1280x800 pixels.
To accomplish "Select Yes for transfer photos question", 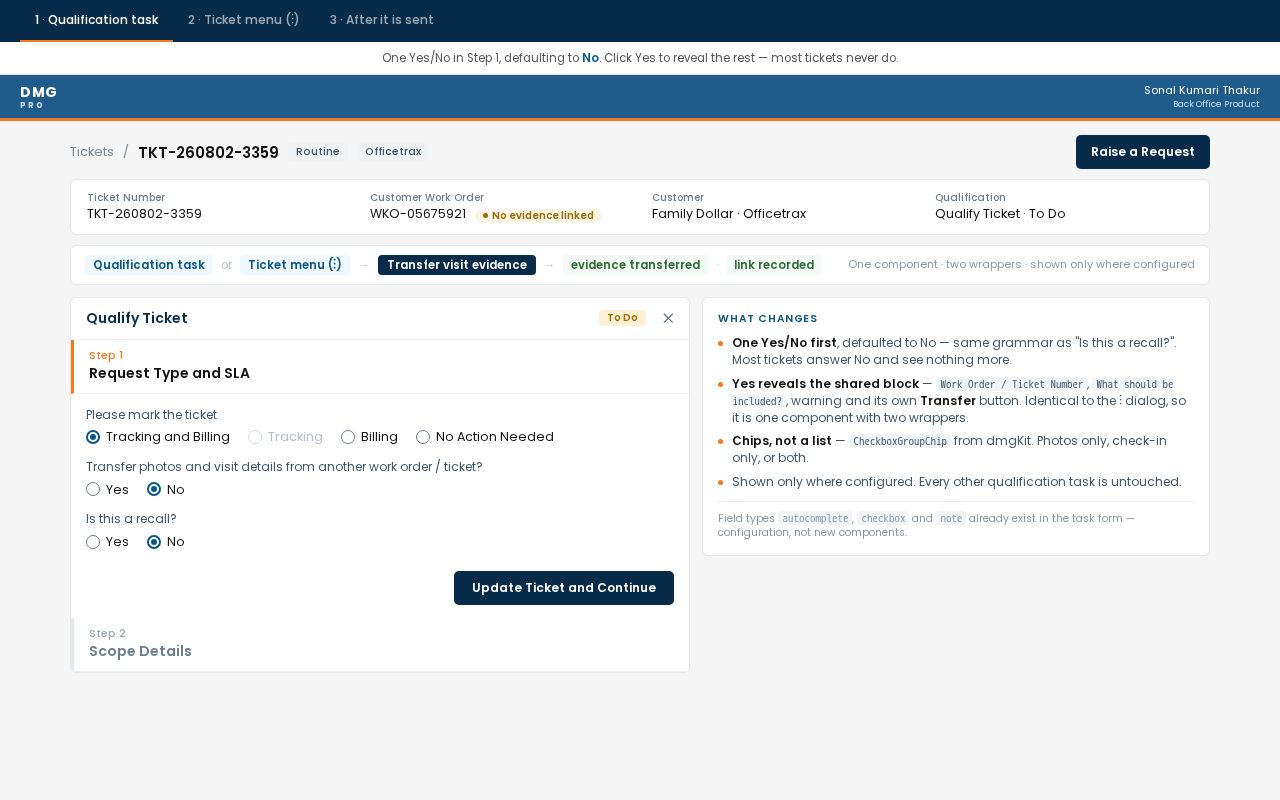I will pyautogui.click(x=107, y=489).
